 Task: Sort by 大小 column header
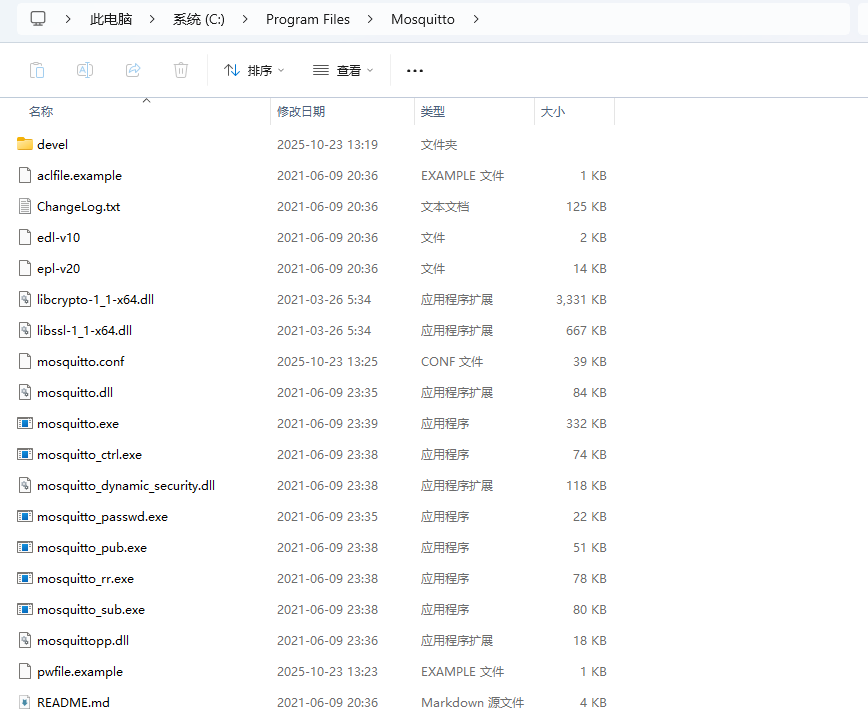(x=553, y=112)
